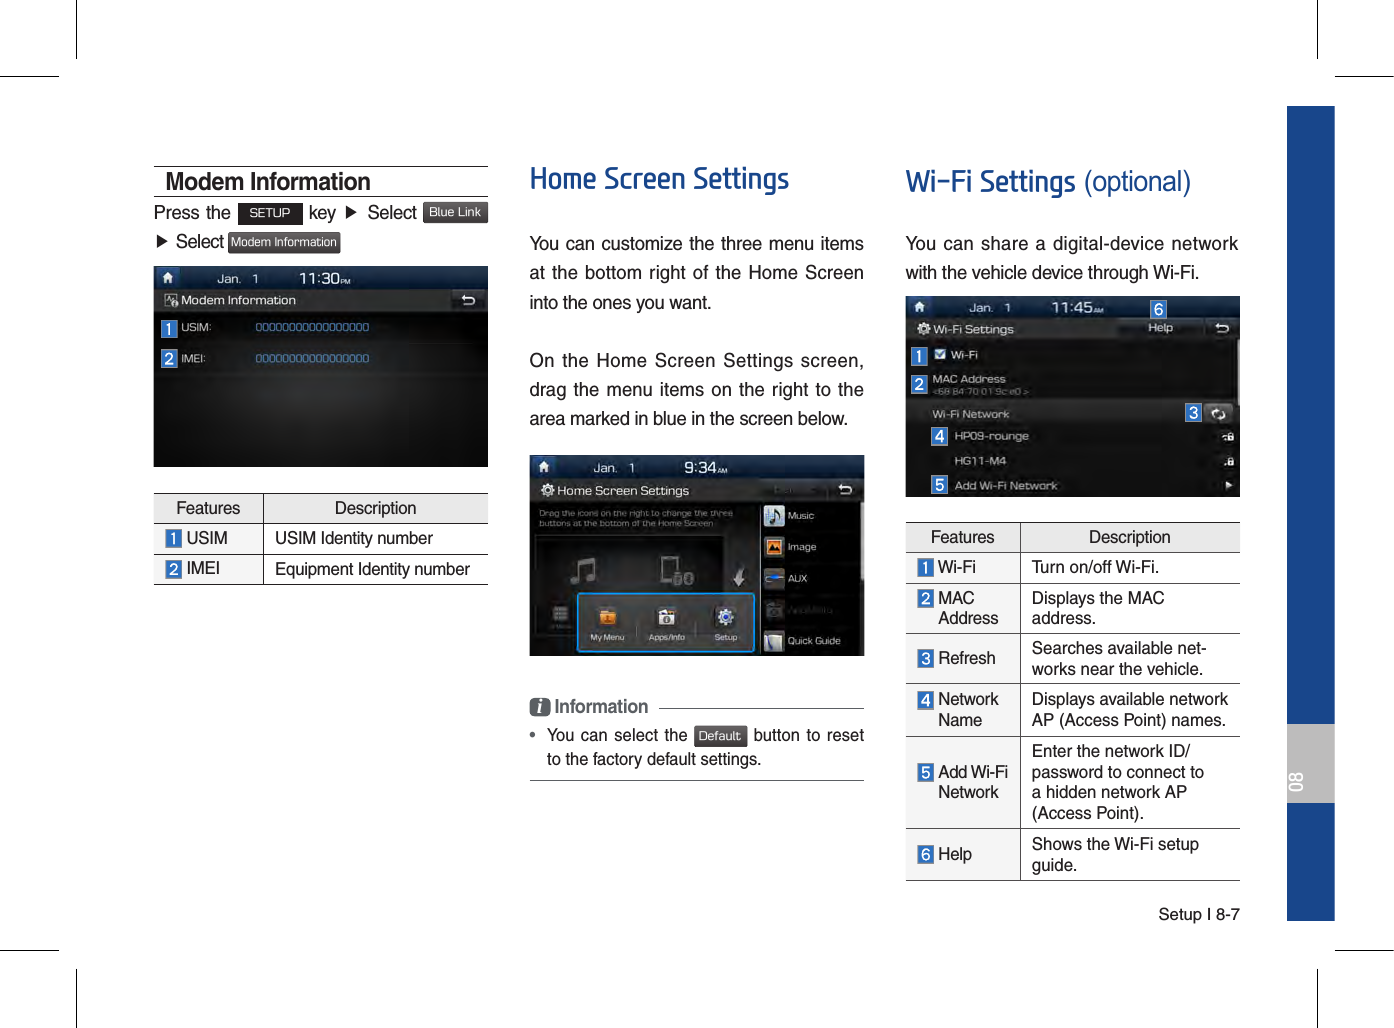Click the Blue Link button
Image resolution: width=1394 pixels, height=1028 pixels.
point(455,212)
